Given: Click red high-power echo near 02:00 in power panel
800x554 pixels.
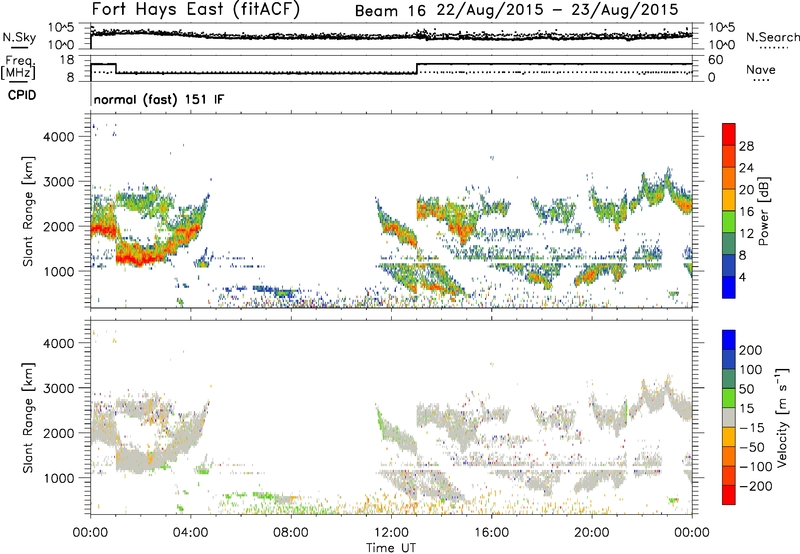Looking at the screenshot, I should tap(139, 260).
